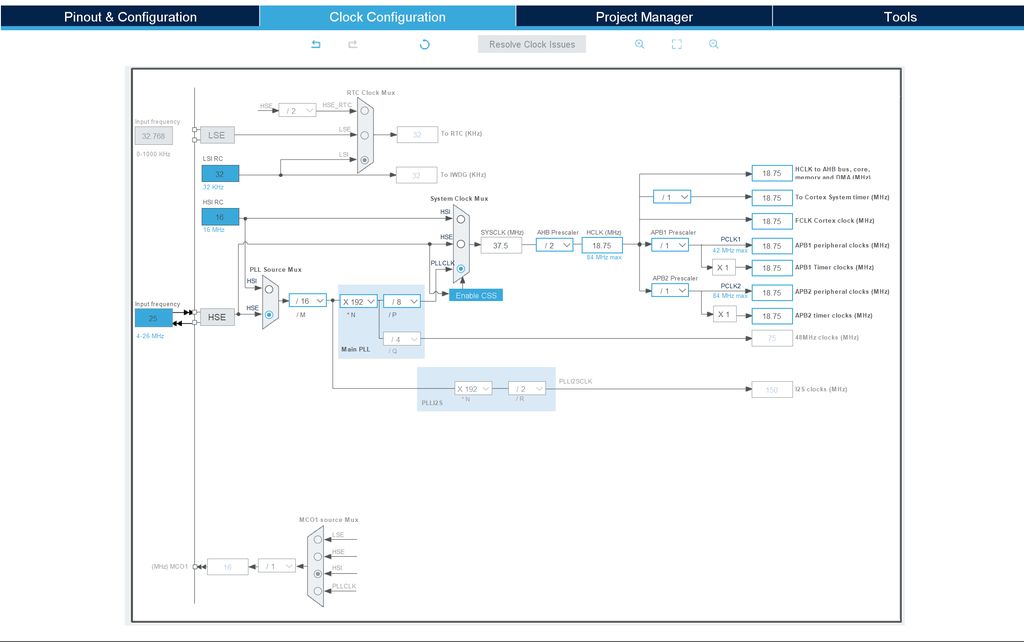Screen dimensions: 1024x642
Task: Open the MCO1 /1 divider dropdown
Action: click(277, 566)
